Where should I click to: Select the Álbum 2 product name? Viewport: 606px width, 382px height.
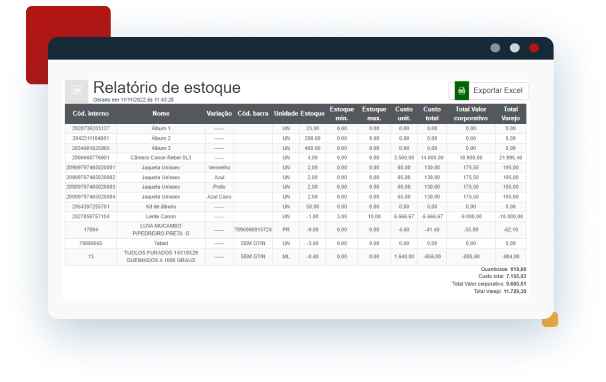pos(161,138)
